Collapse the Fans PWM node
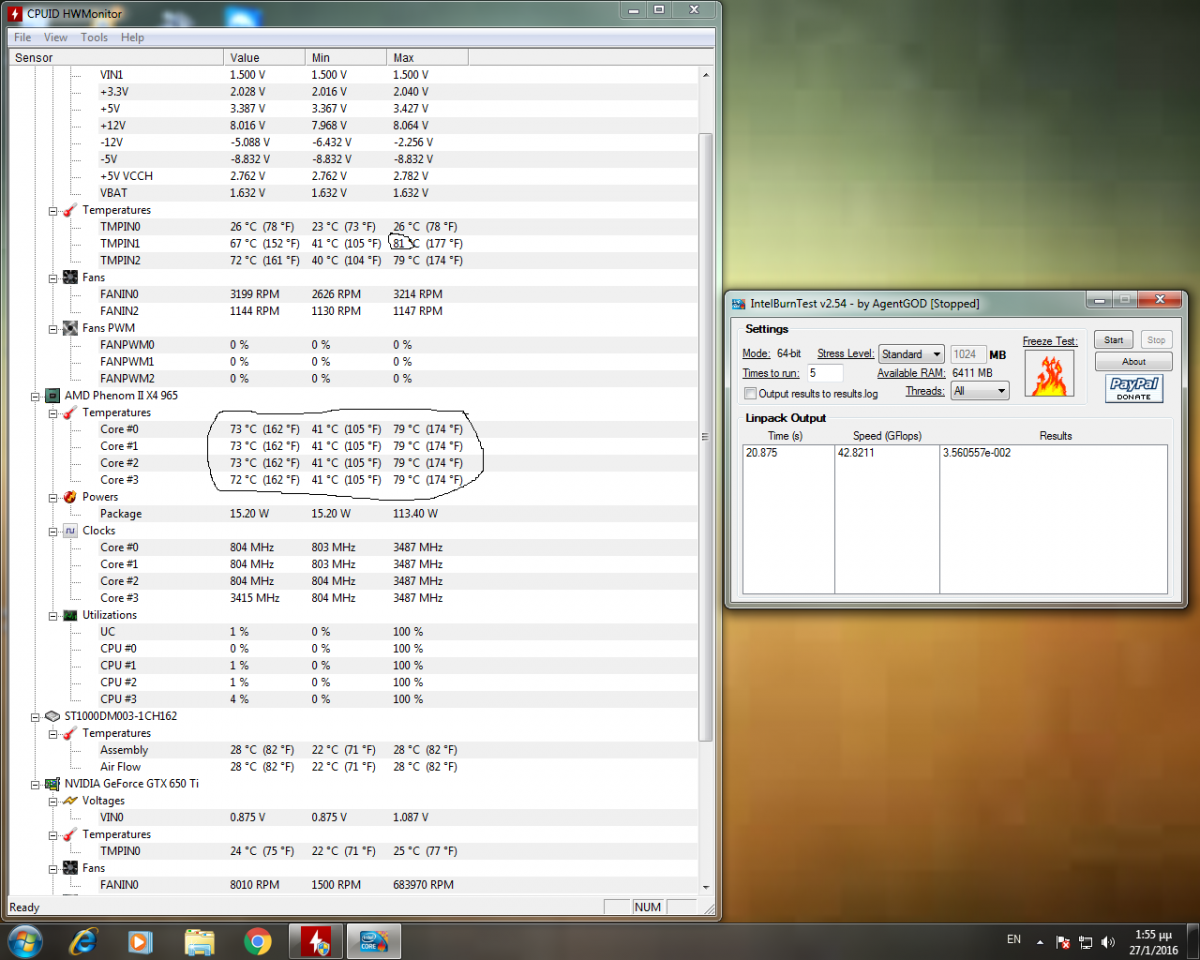Screen dimensions: 1200x960 point(54,328)
